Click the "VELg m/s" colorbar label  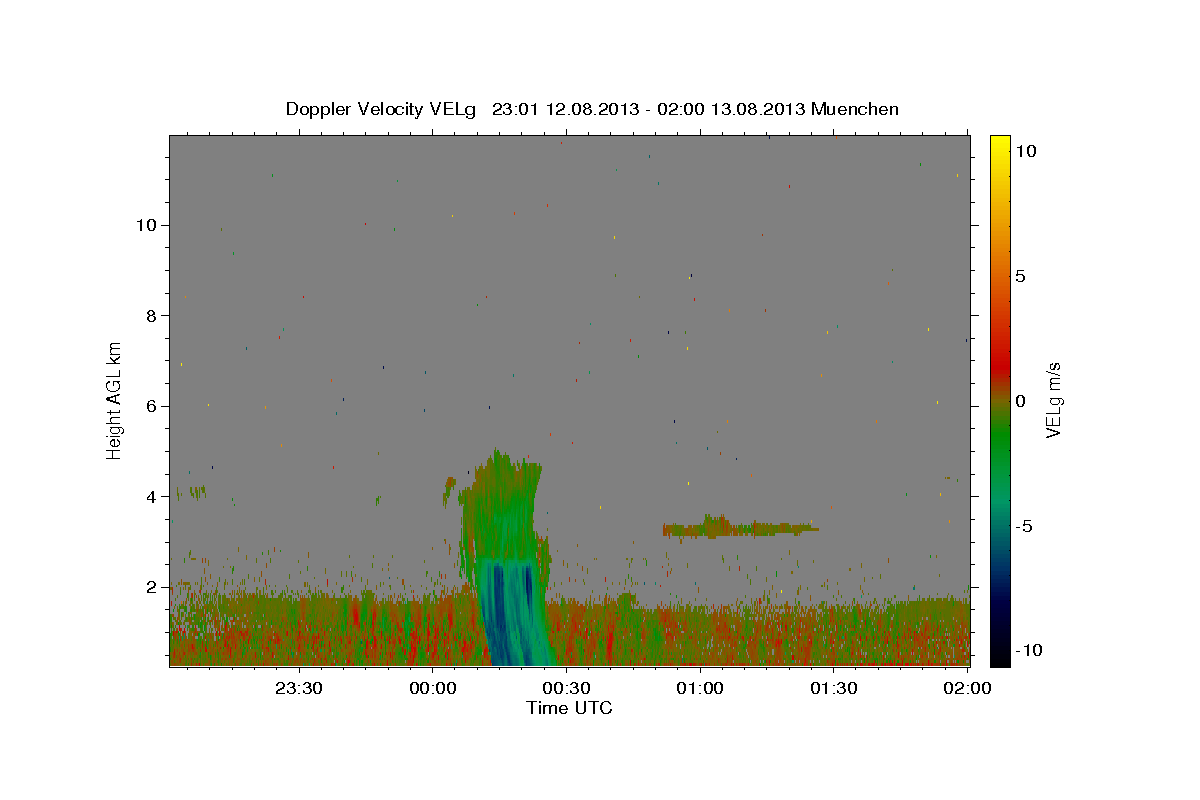(x=1053, y=400)
